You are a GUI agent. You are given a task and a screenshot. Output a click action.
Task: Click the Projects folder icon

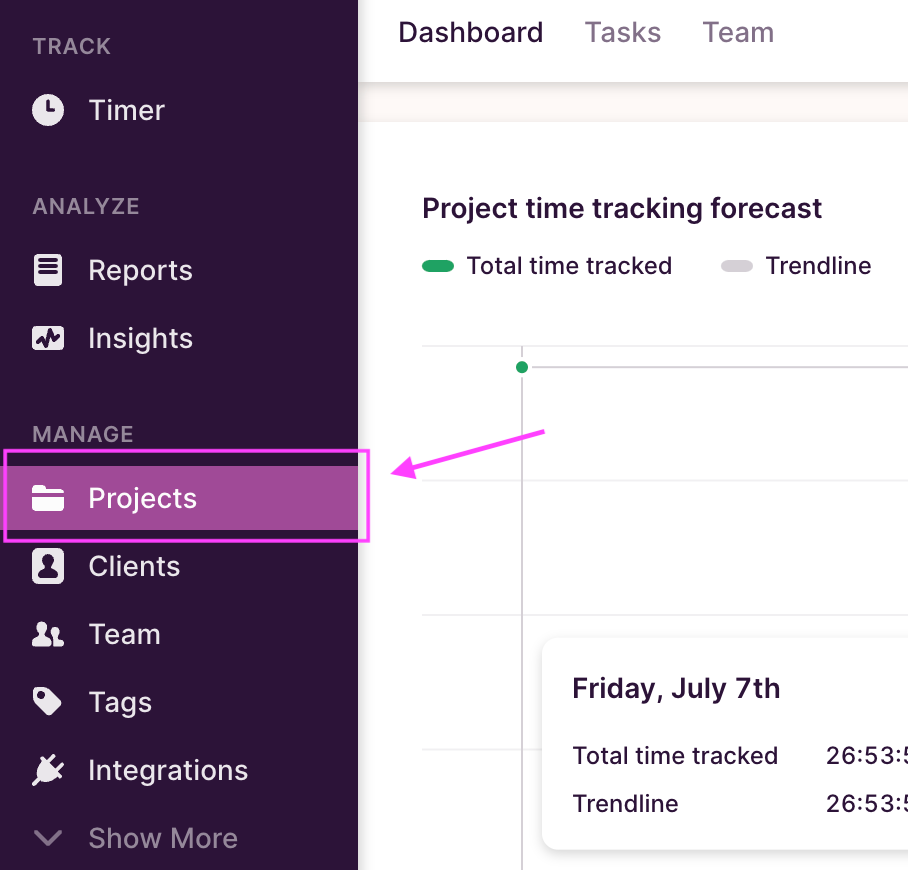click(x=48, y=497)
